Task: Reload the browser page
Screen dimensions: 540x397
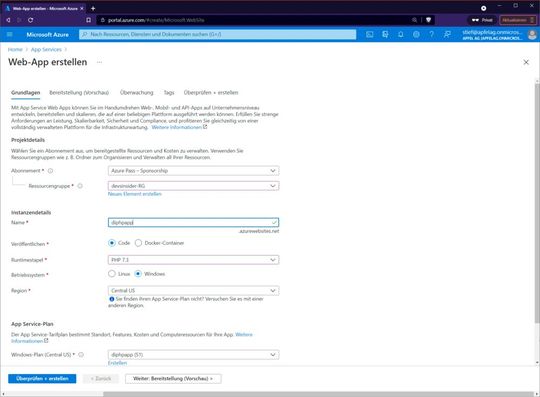Action: pos(31,20)
